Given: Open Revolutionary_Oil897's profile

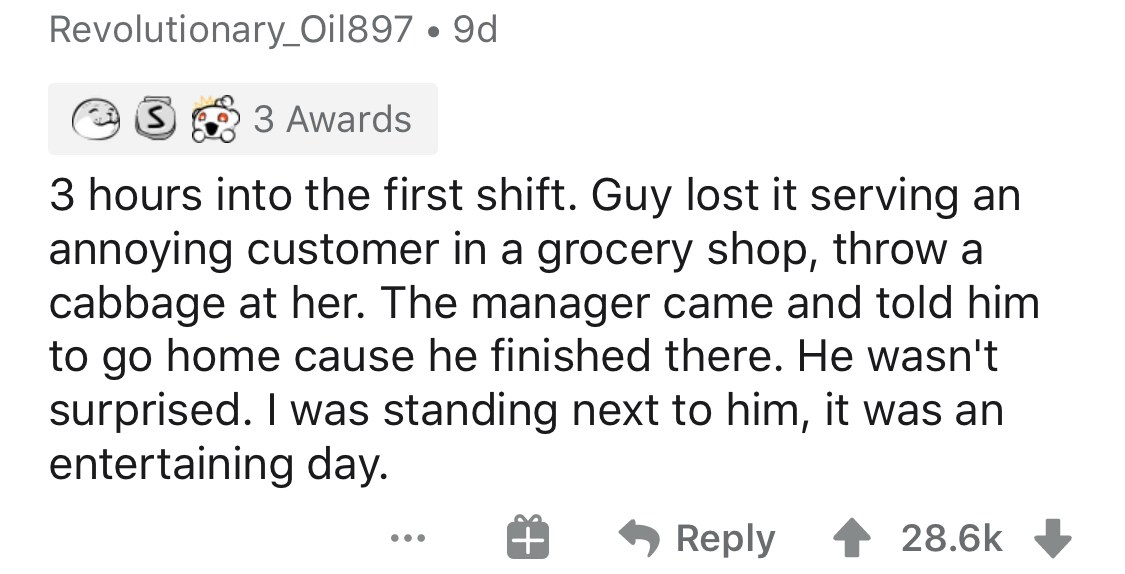Looking at the screenshot, I should click(230, 32).
